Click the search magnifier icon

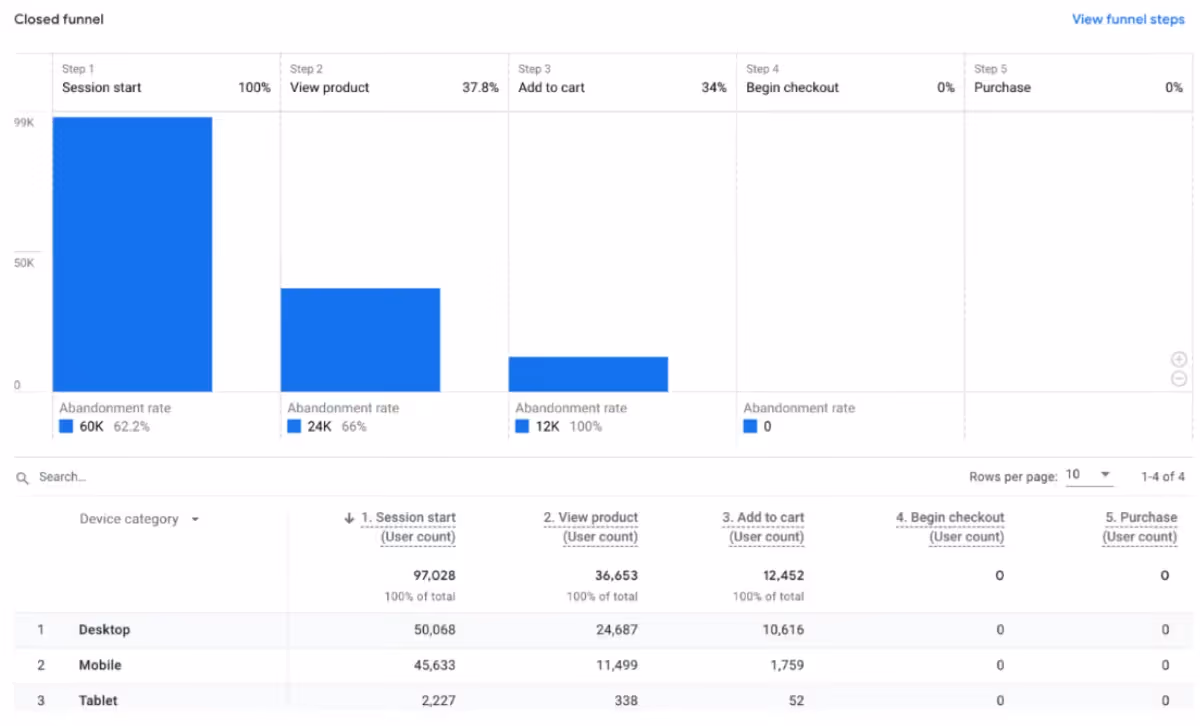point(23,478)
